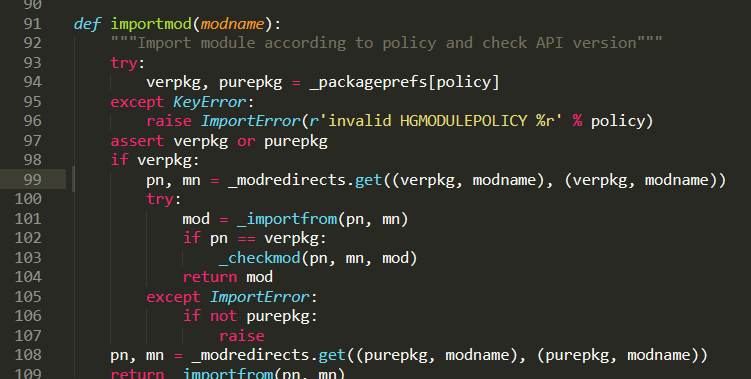Click line number 93 in the gutter

[33, 63]
